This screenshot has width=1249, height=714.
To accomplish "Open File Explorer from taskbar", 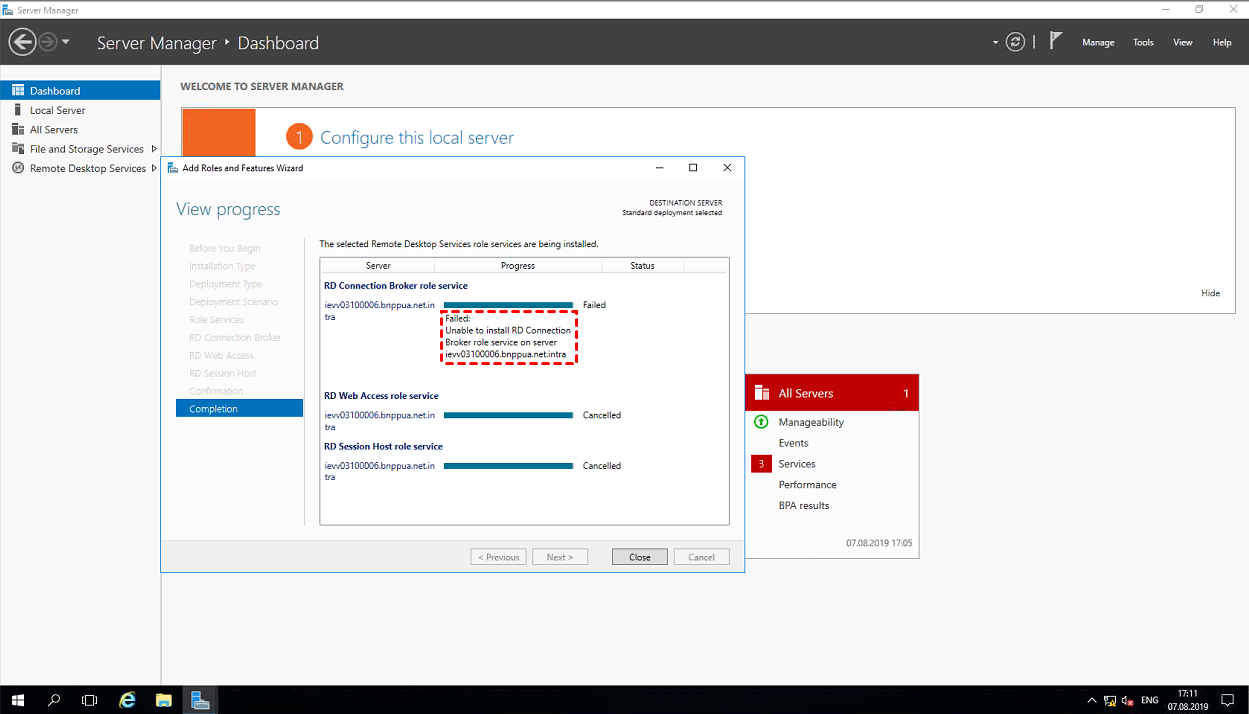I will [x=163, y=700].
